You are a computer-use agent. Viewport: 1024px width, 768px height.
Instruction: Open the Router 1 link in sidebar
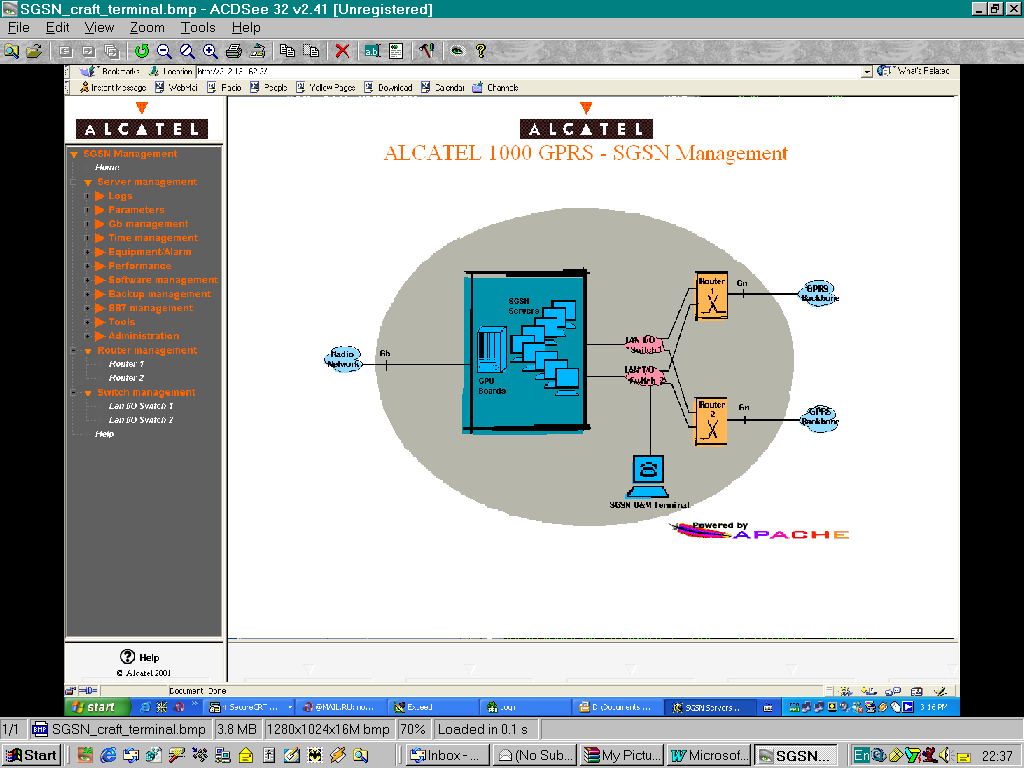[126, 364]
